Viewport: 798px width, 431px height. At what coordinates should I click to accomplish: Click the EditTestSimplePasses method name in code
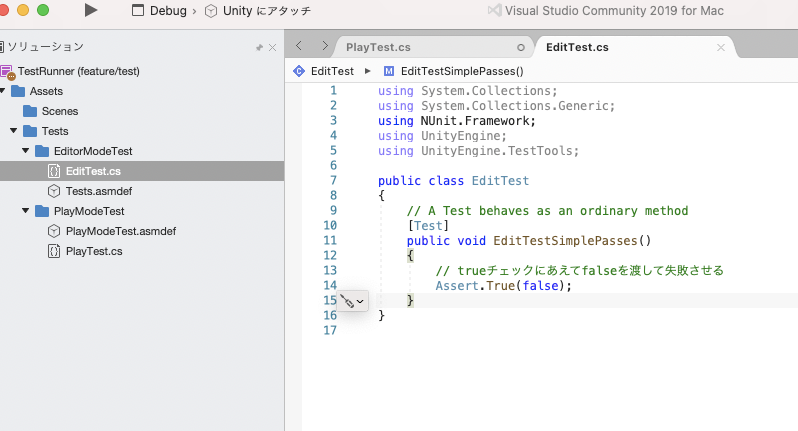tap(565, 241)
